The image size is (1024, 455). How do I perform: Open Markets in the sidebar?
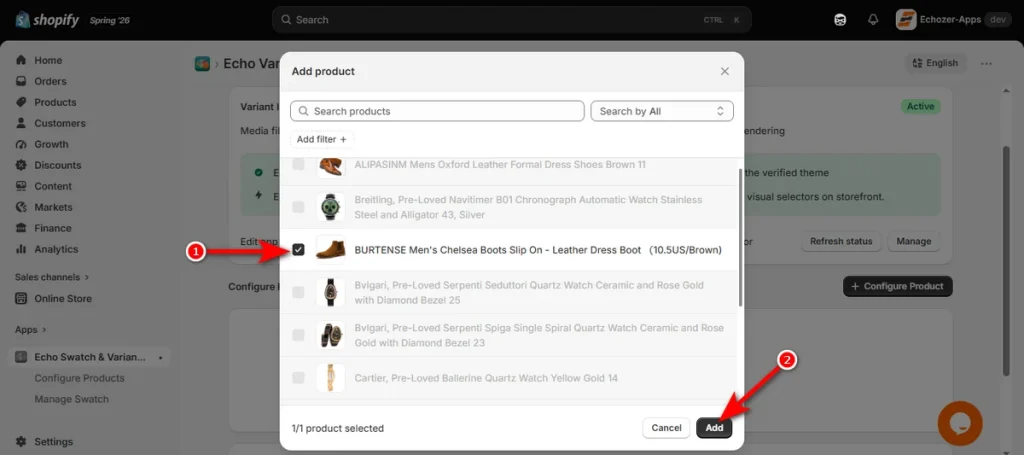pos(53,207)
